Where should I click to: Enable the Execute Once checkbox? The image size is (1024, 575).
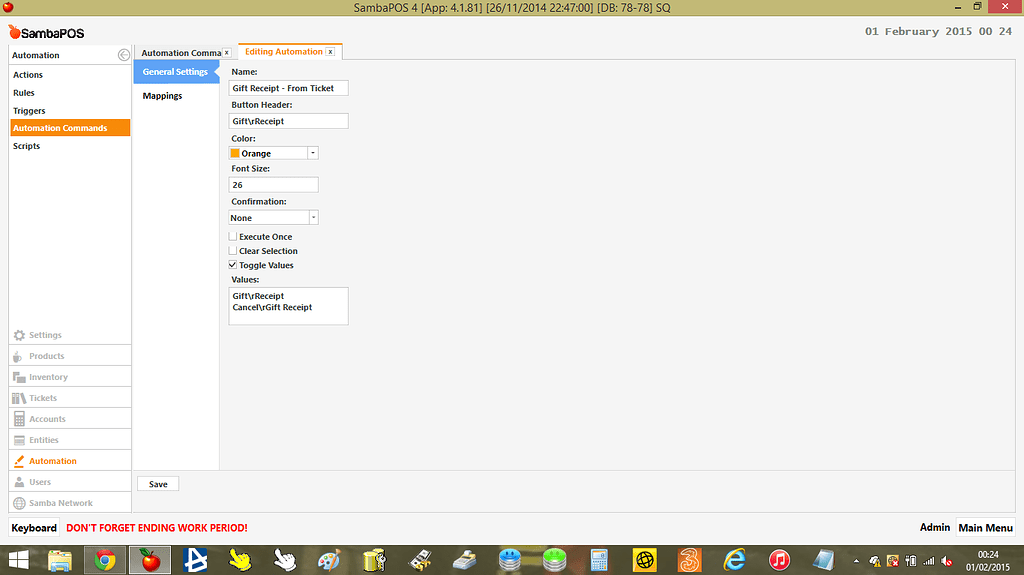[x=233, y=237]
